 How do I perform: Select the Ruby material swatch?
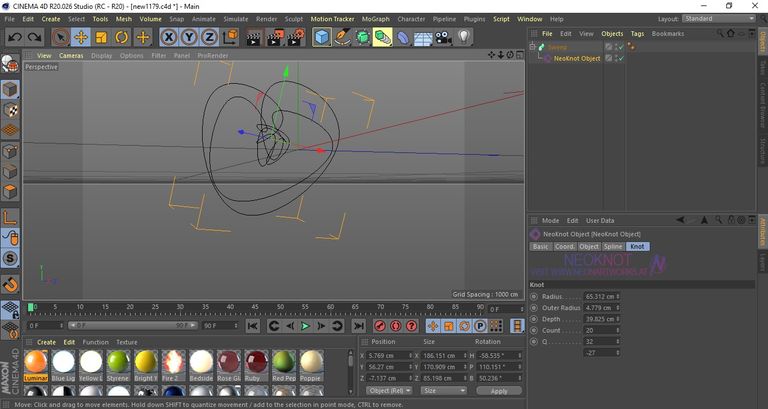256,366
